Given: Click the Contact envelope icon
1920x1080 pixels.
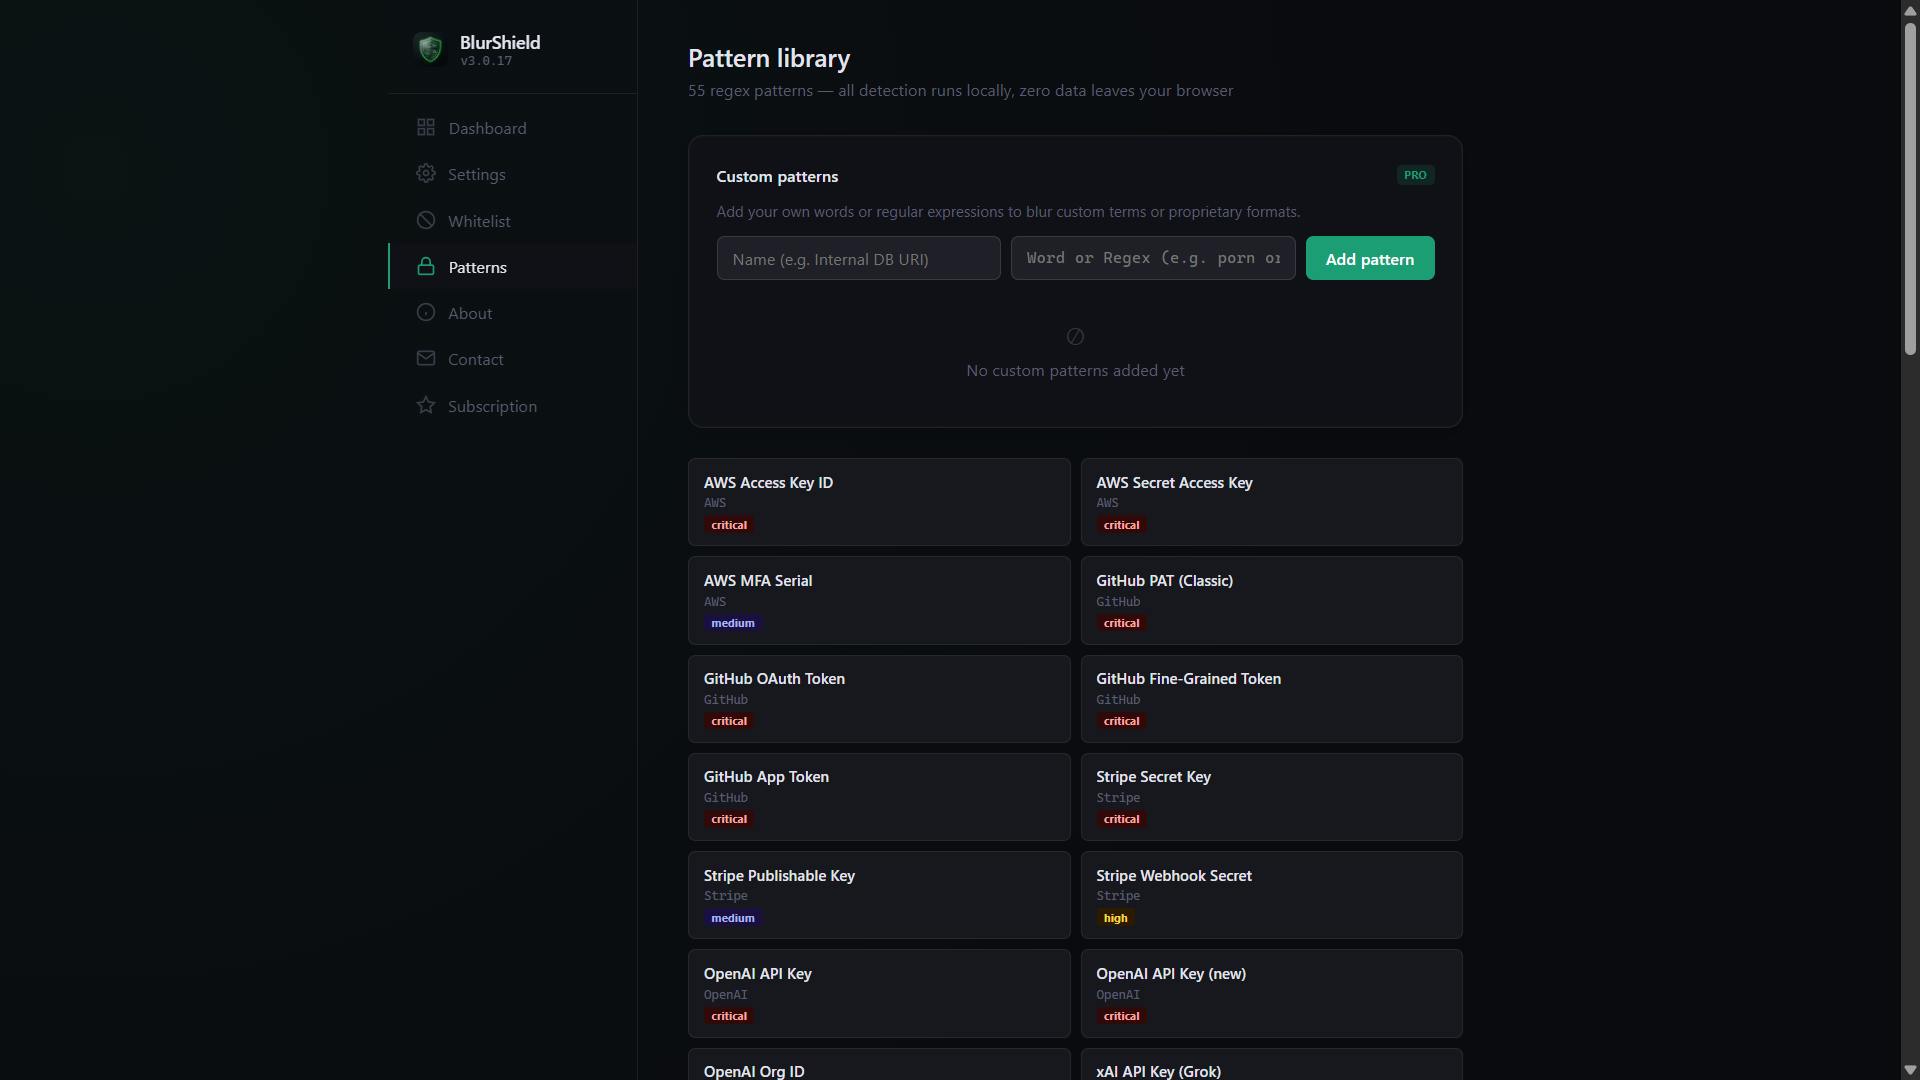Looking at the screenshot, I should pyautogui.click(x=426, y=359).
